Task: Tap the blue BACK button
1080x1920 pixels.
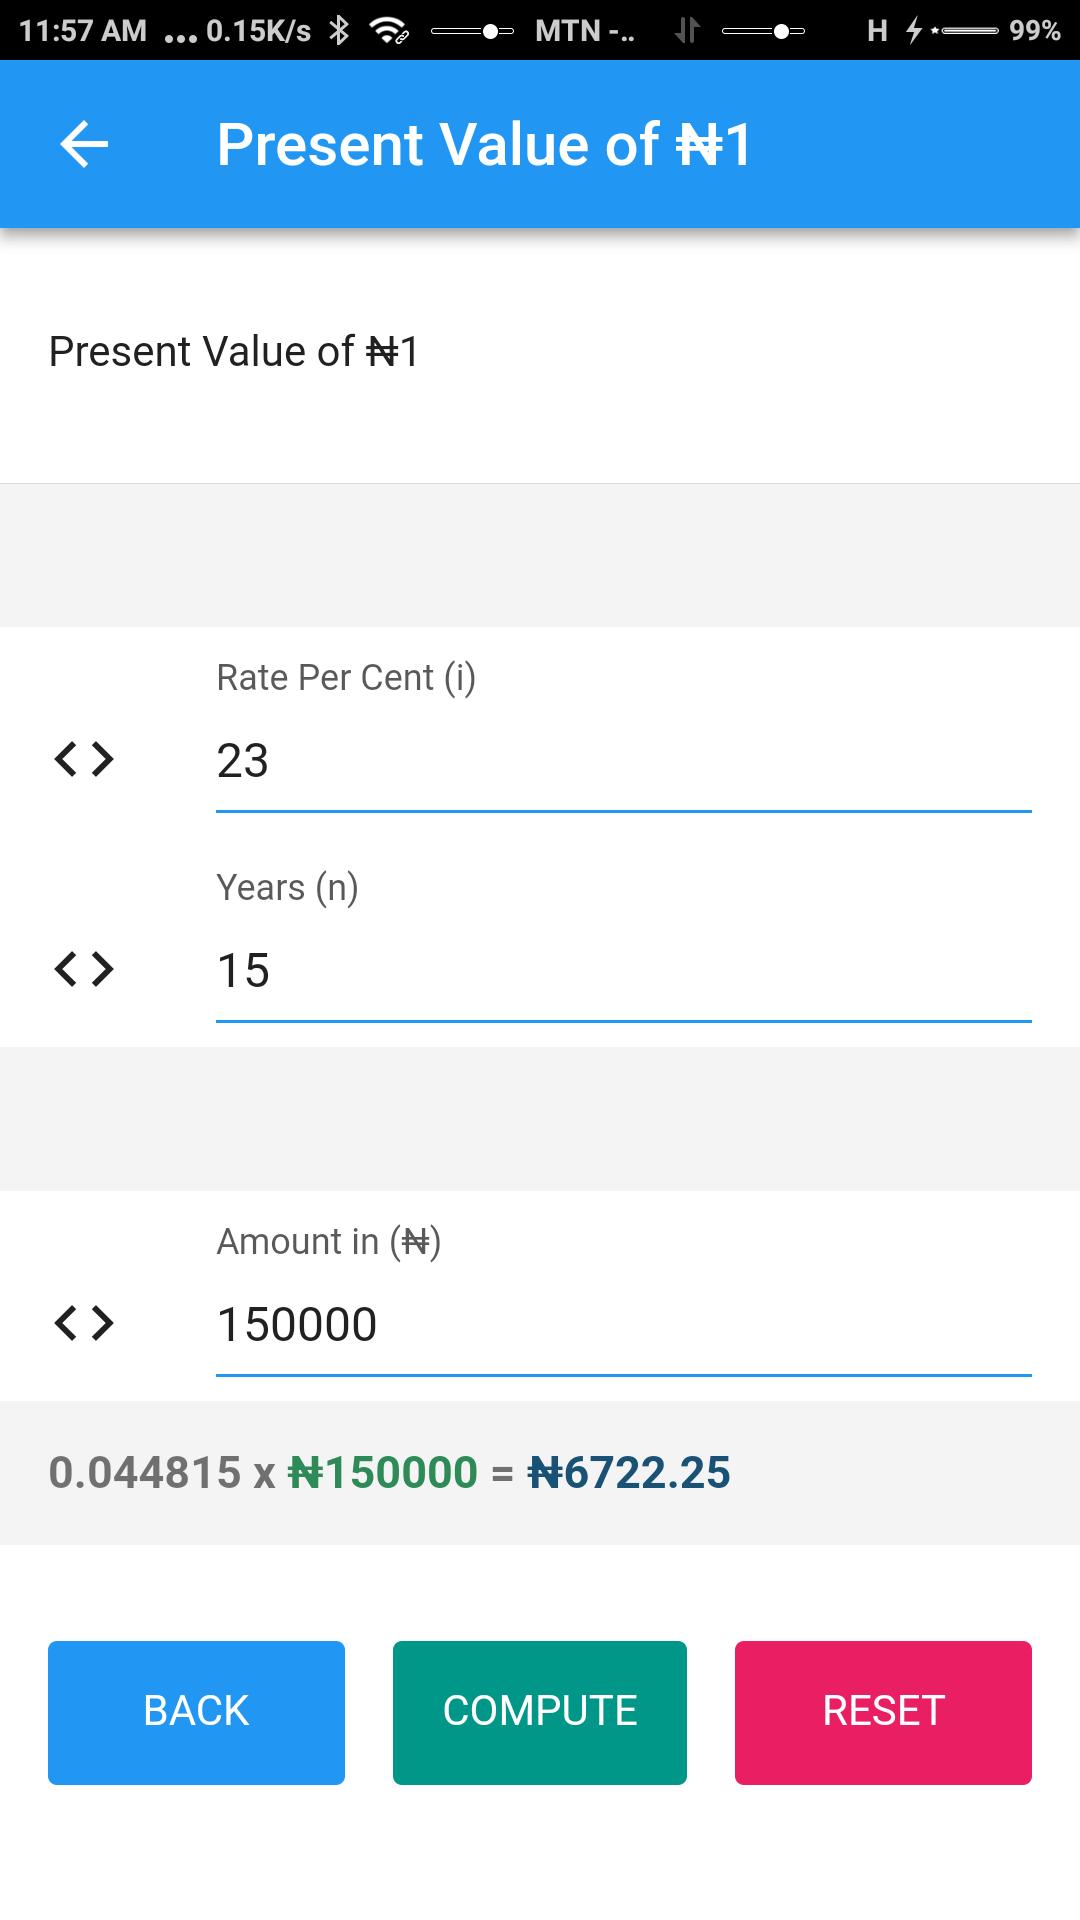Action: (196, 1712)
